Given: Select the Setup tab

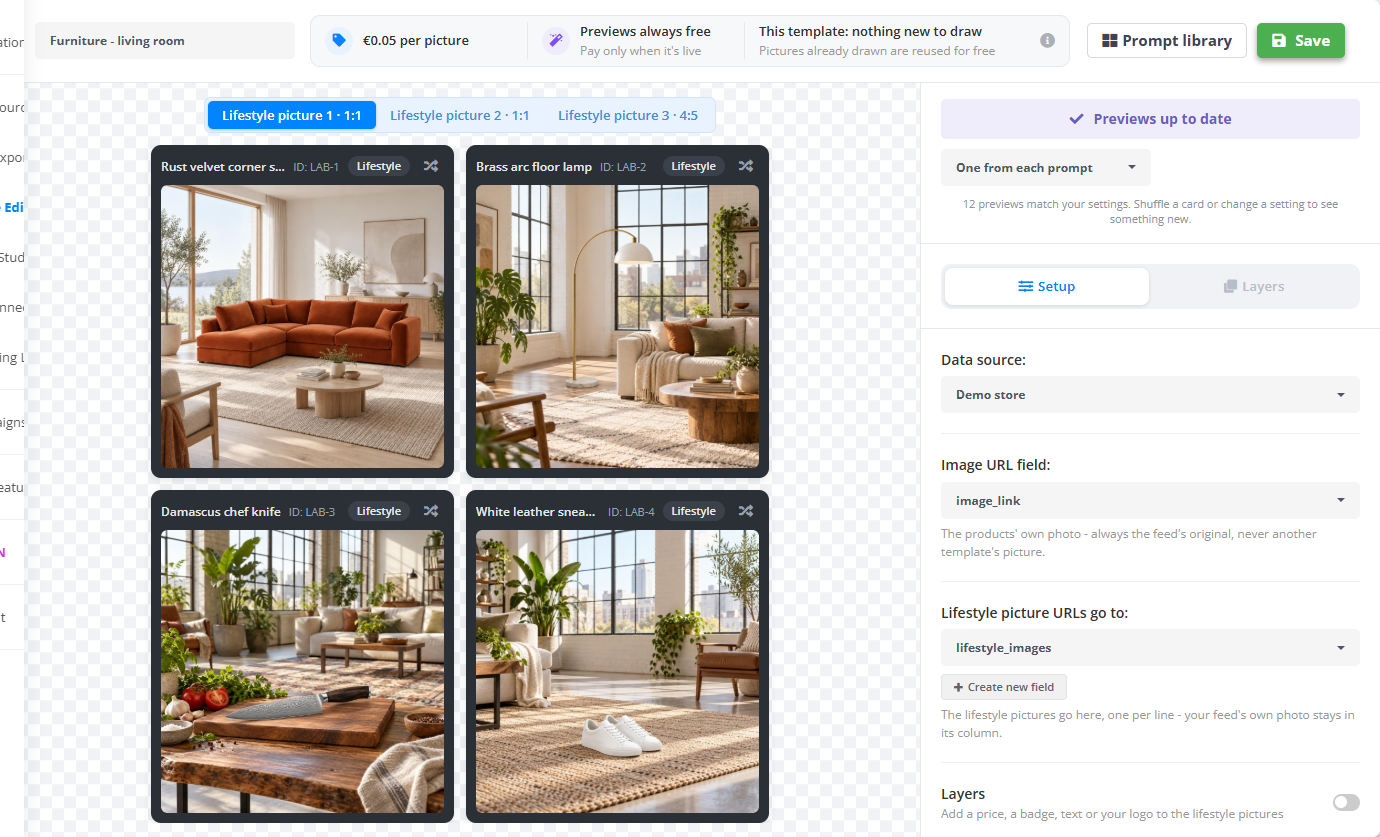Looking at the screenshot, I should click(1047, 287).
